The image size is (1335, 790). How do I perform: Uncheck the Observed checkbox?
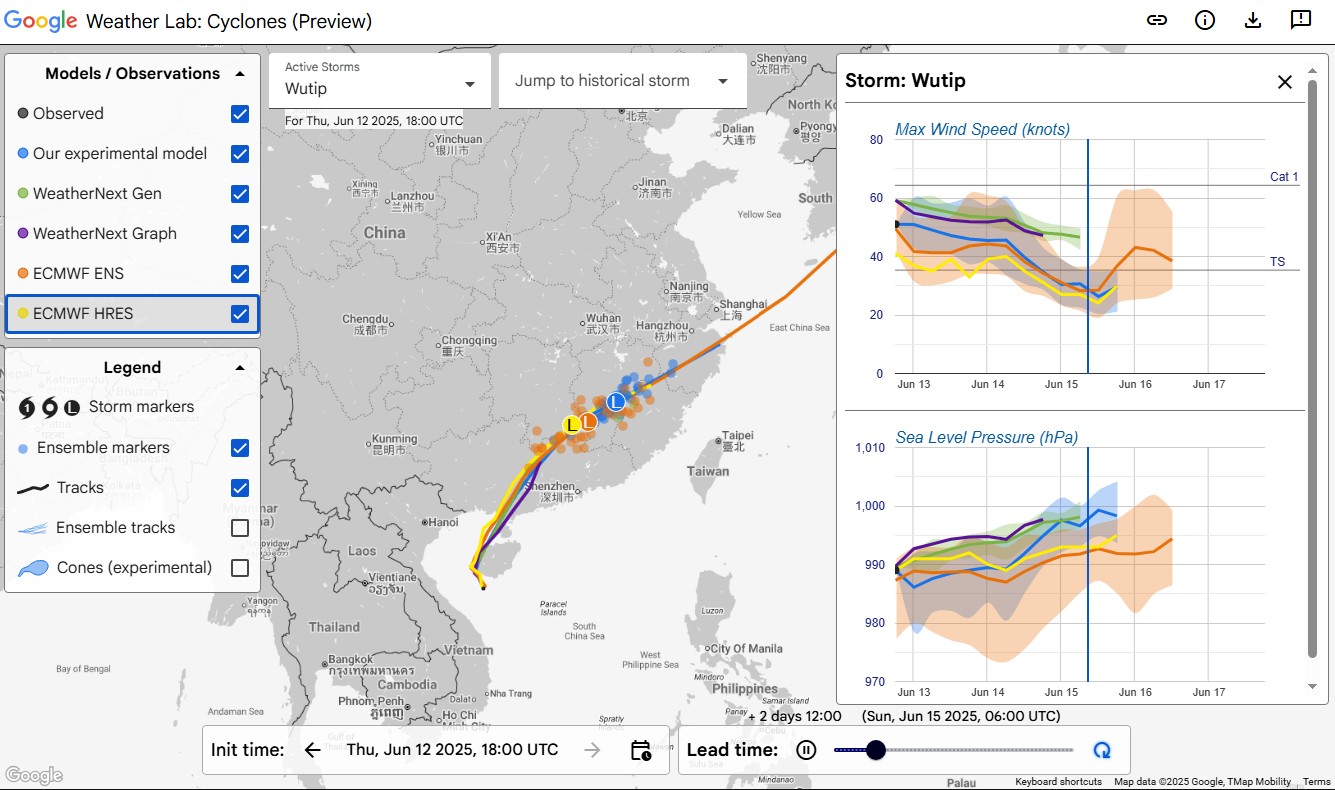(x=240, y=114)
